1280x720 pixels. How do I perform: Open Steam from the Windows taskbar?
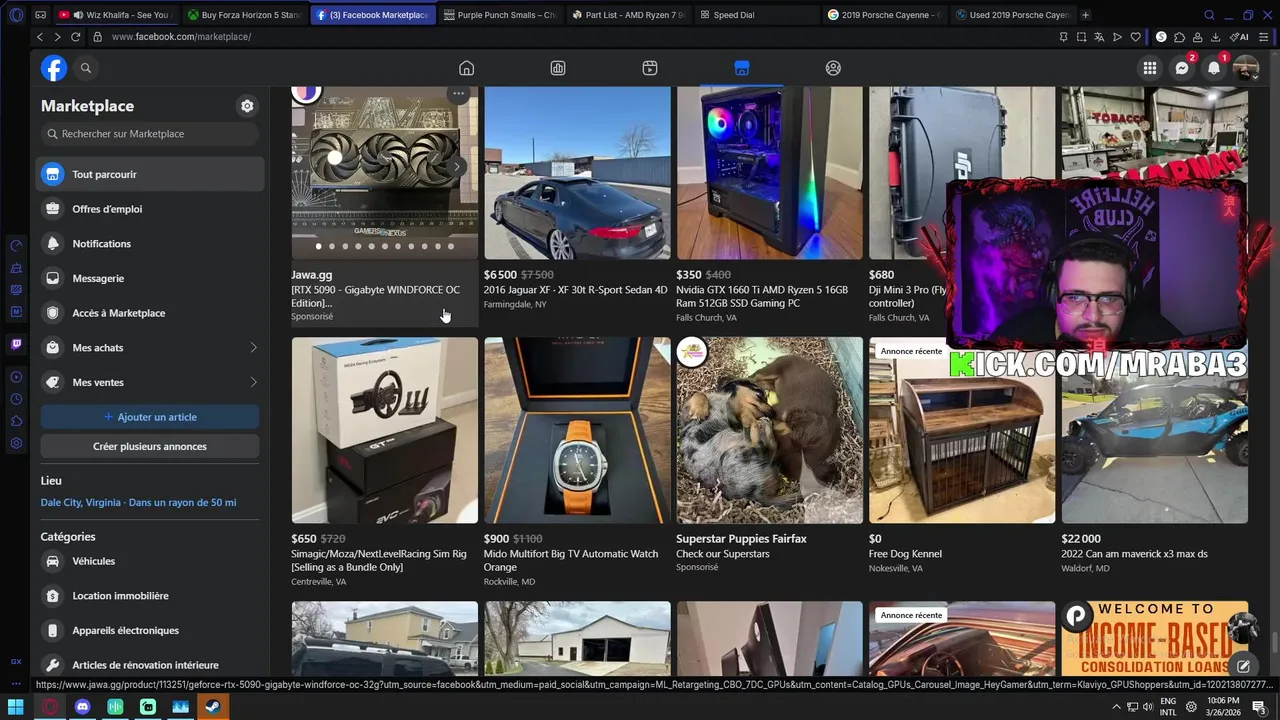[213, 707]
